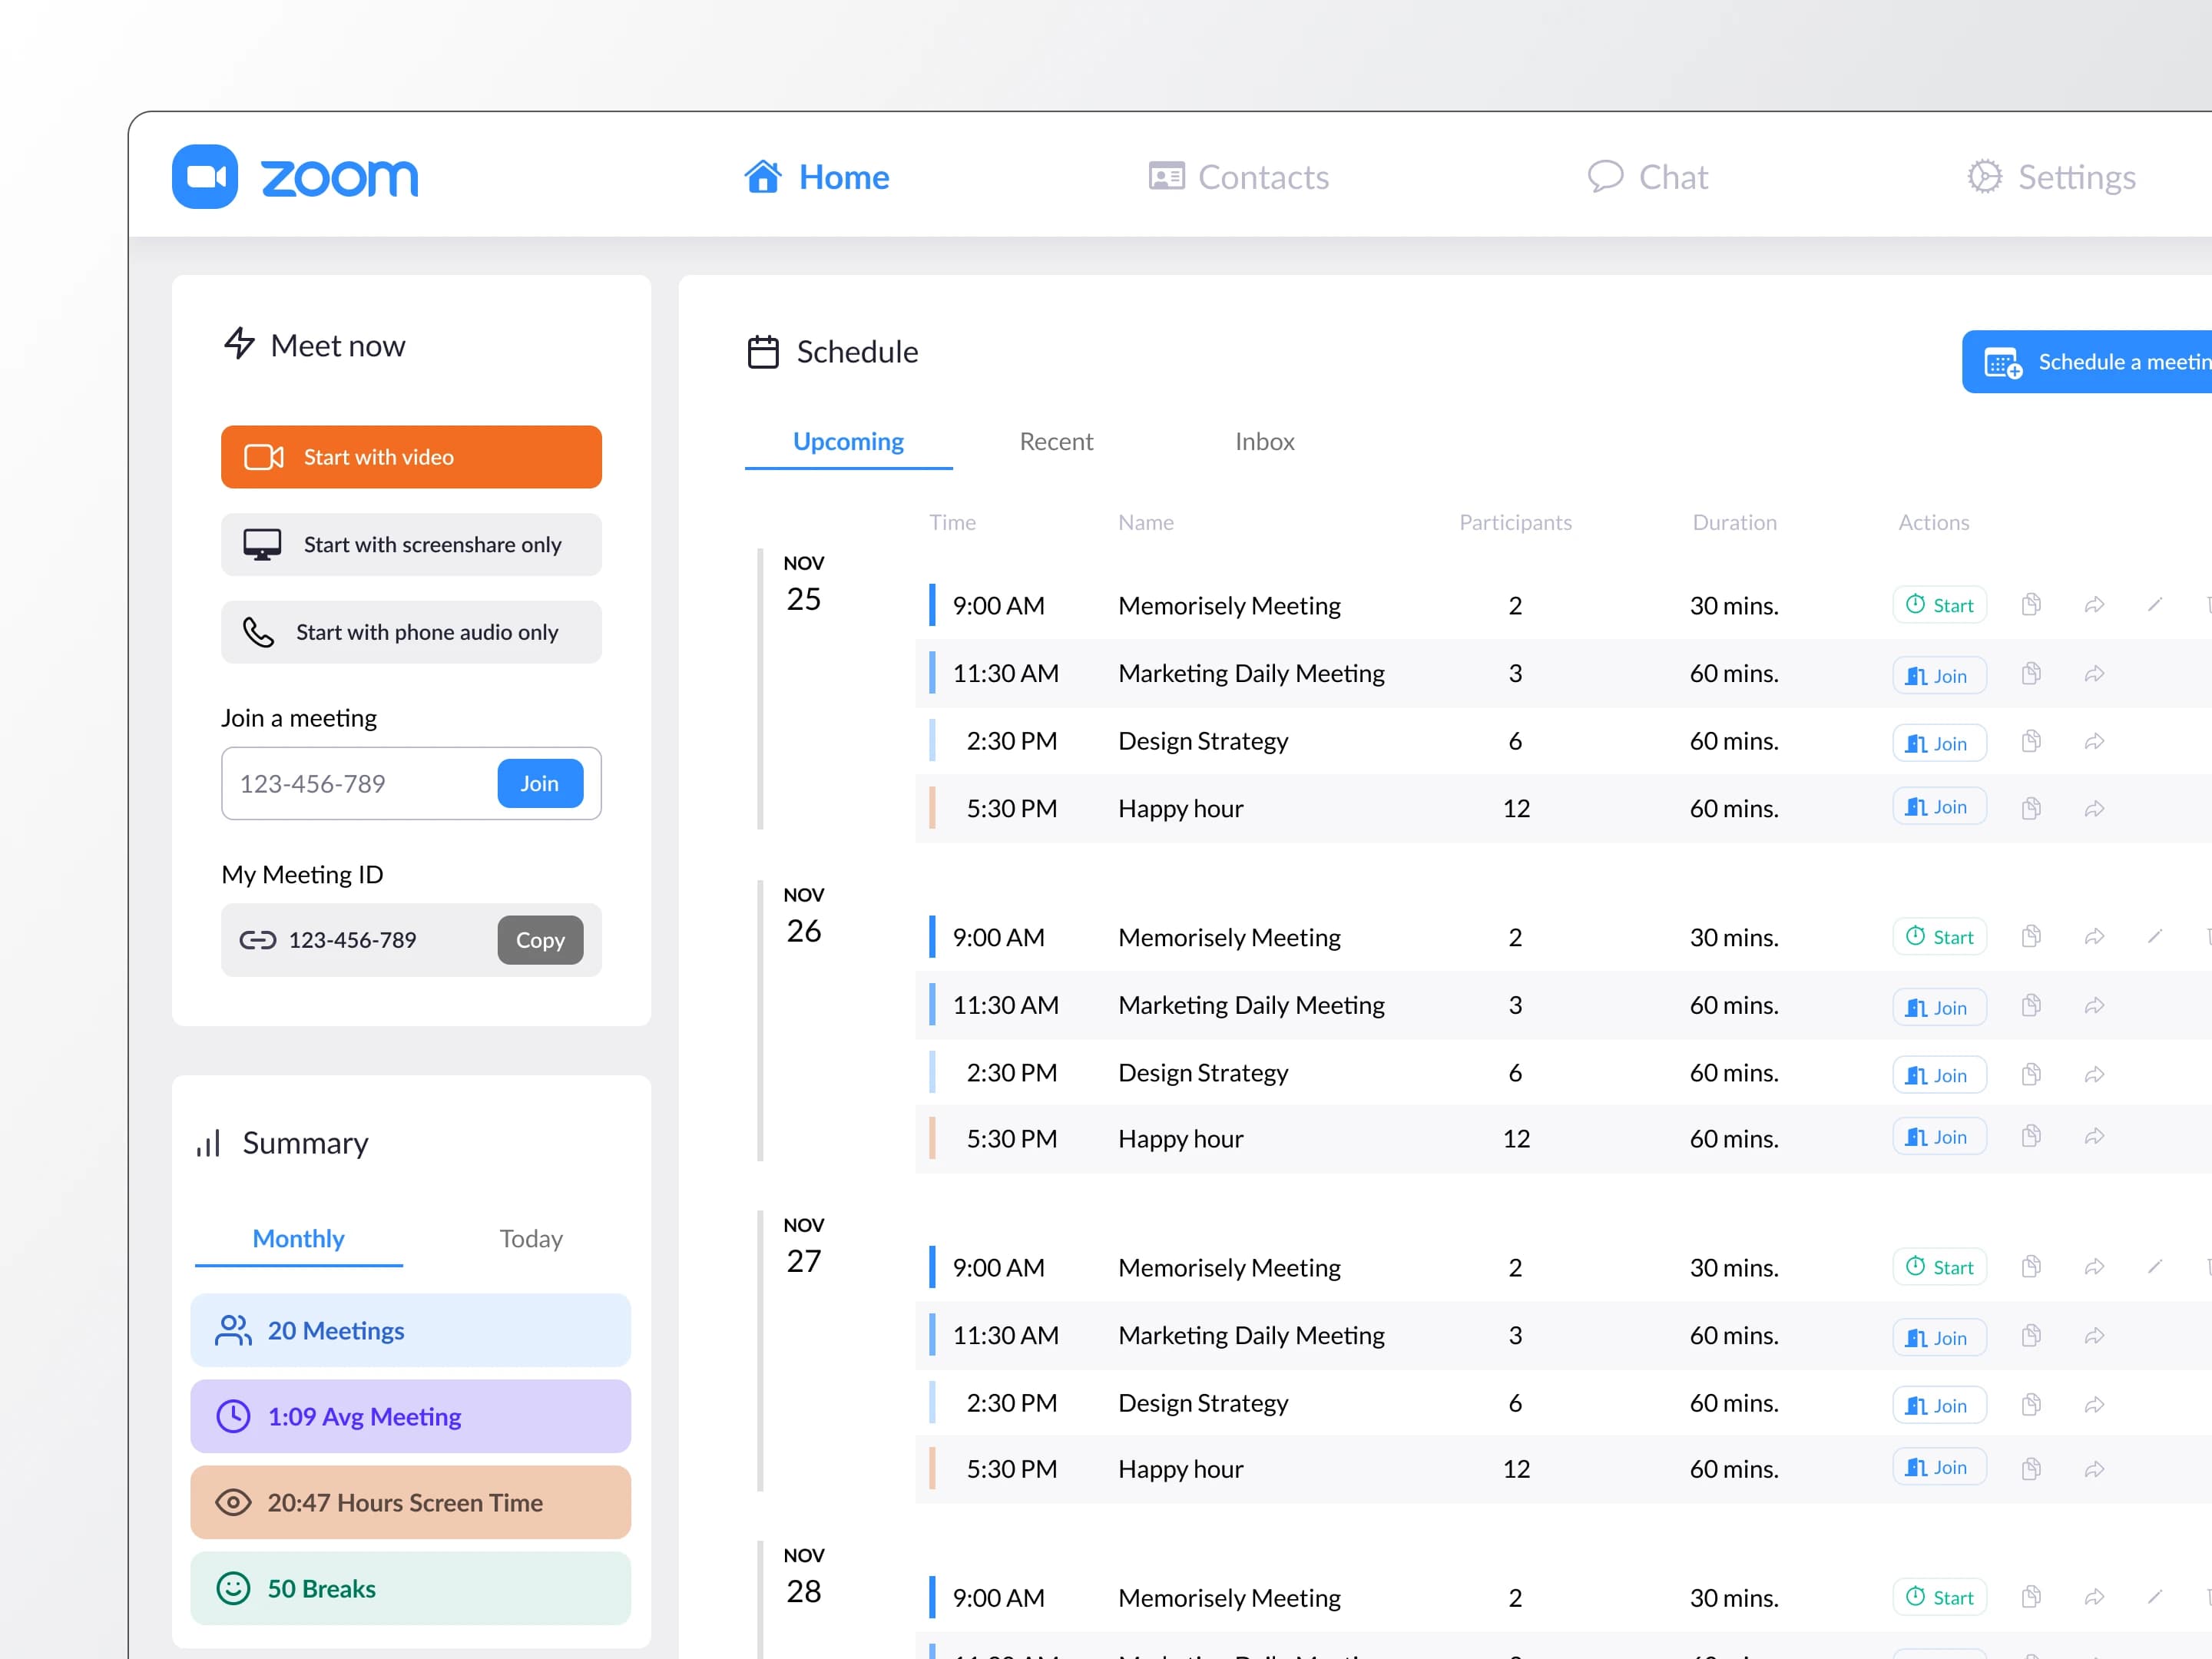Screen dimensions: 2212x1659
Task: Select the Monthly summary tab
Action: 298,1239
